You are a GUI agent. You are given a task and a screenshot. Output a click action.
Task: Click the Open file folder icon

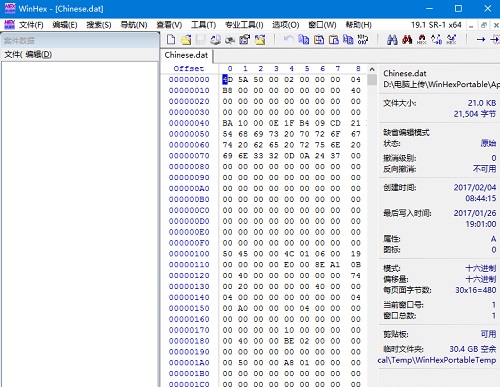pos(186,40)
